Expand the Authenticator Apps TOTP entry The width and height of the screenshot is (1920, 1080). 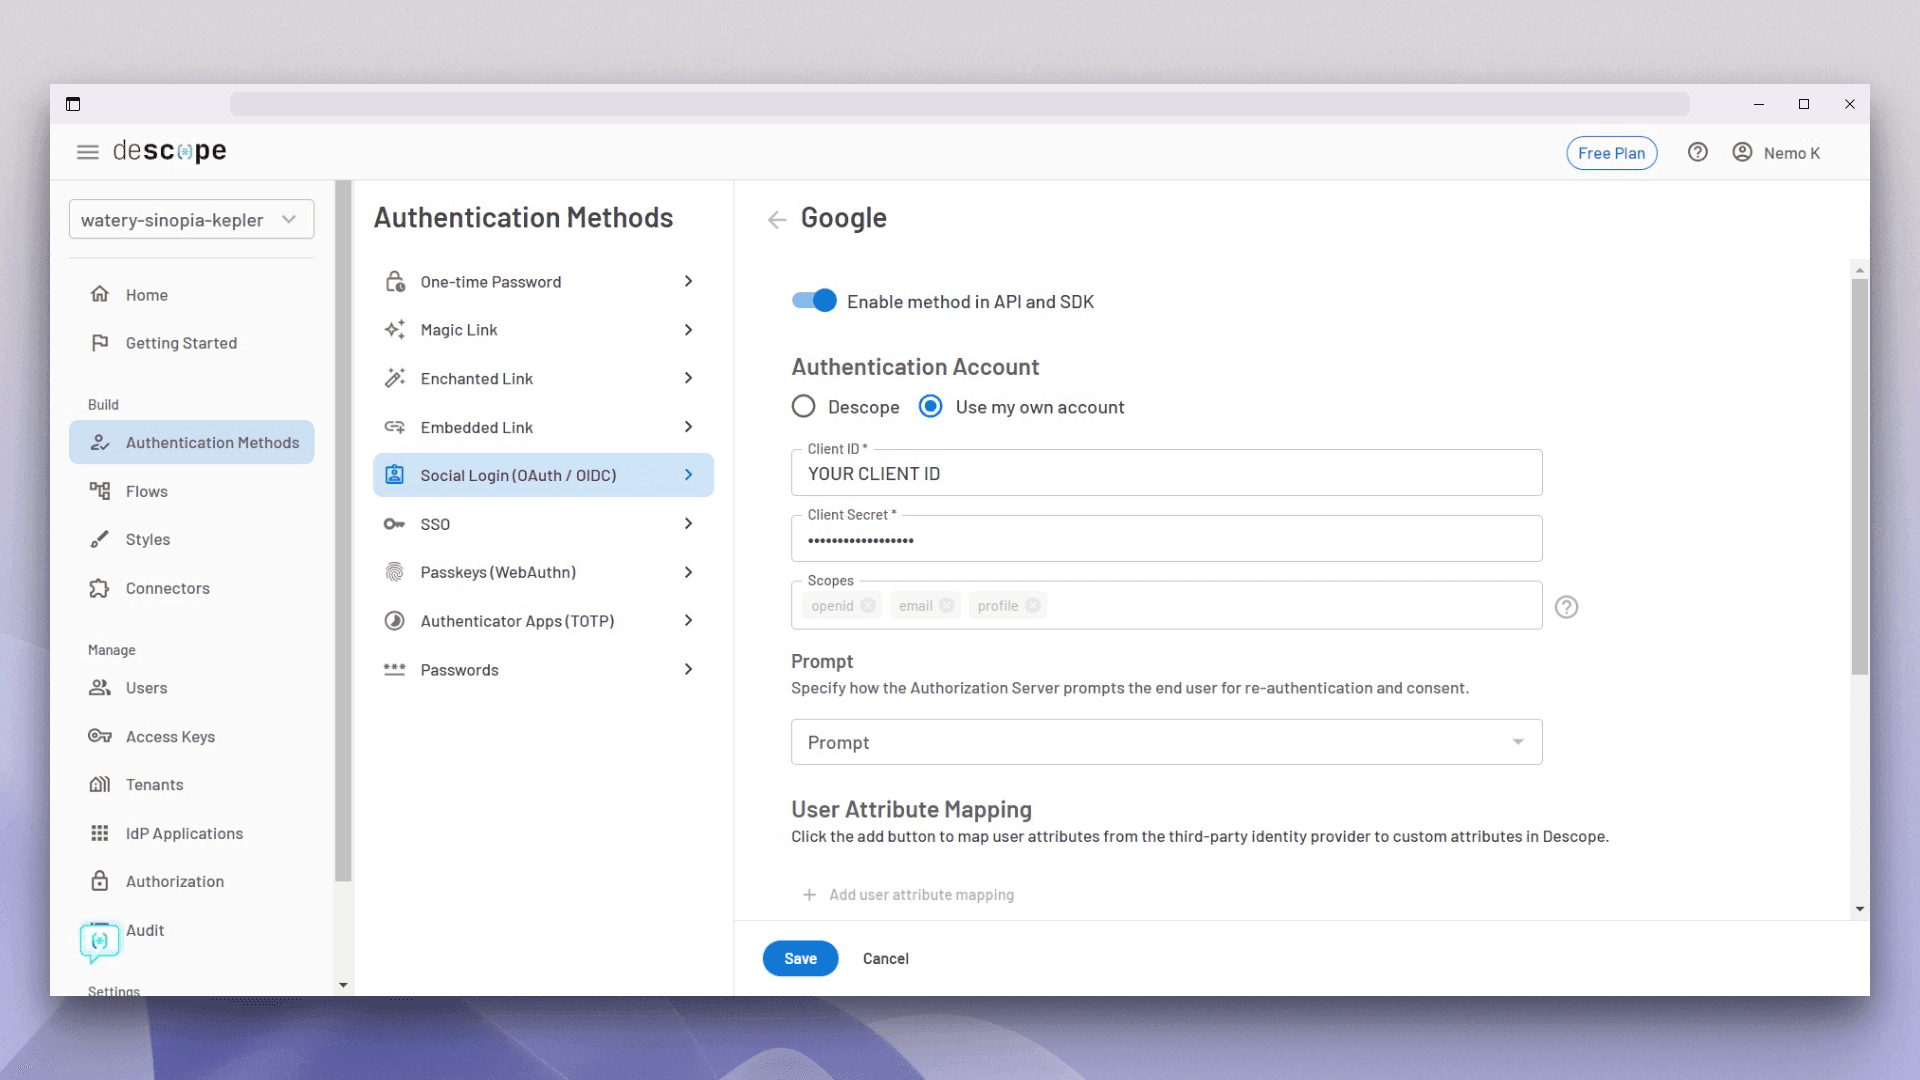click(x=688, y=620)
